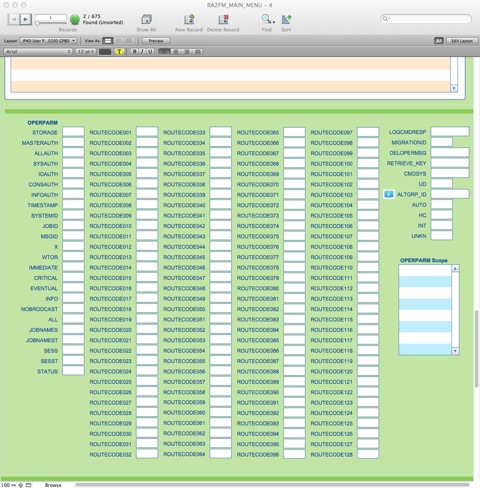Select justified text alignment icon
480x488 pixels.
point(198,51)
